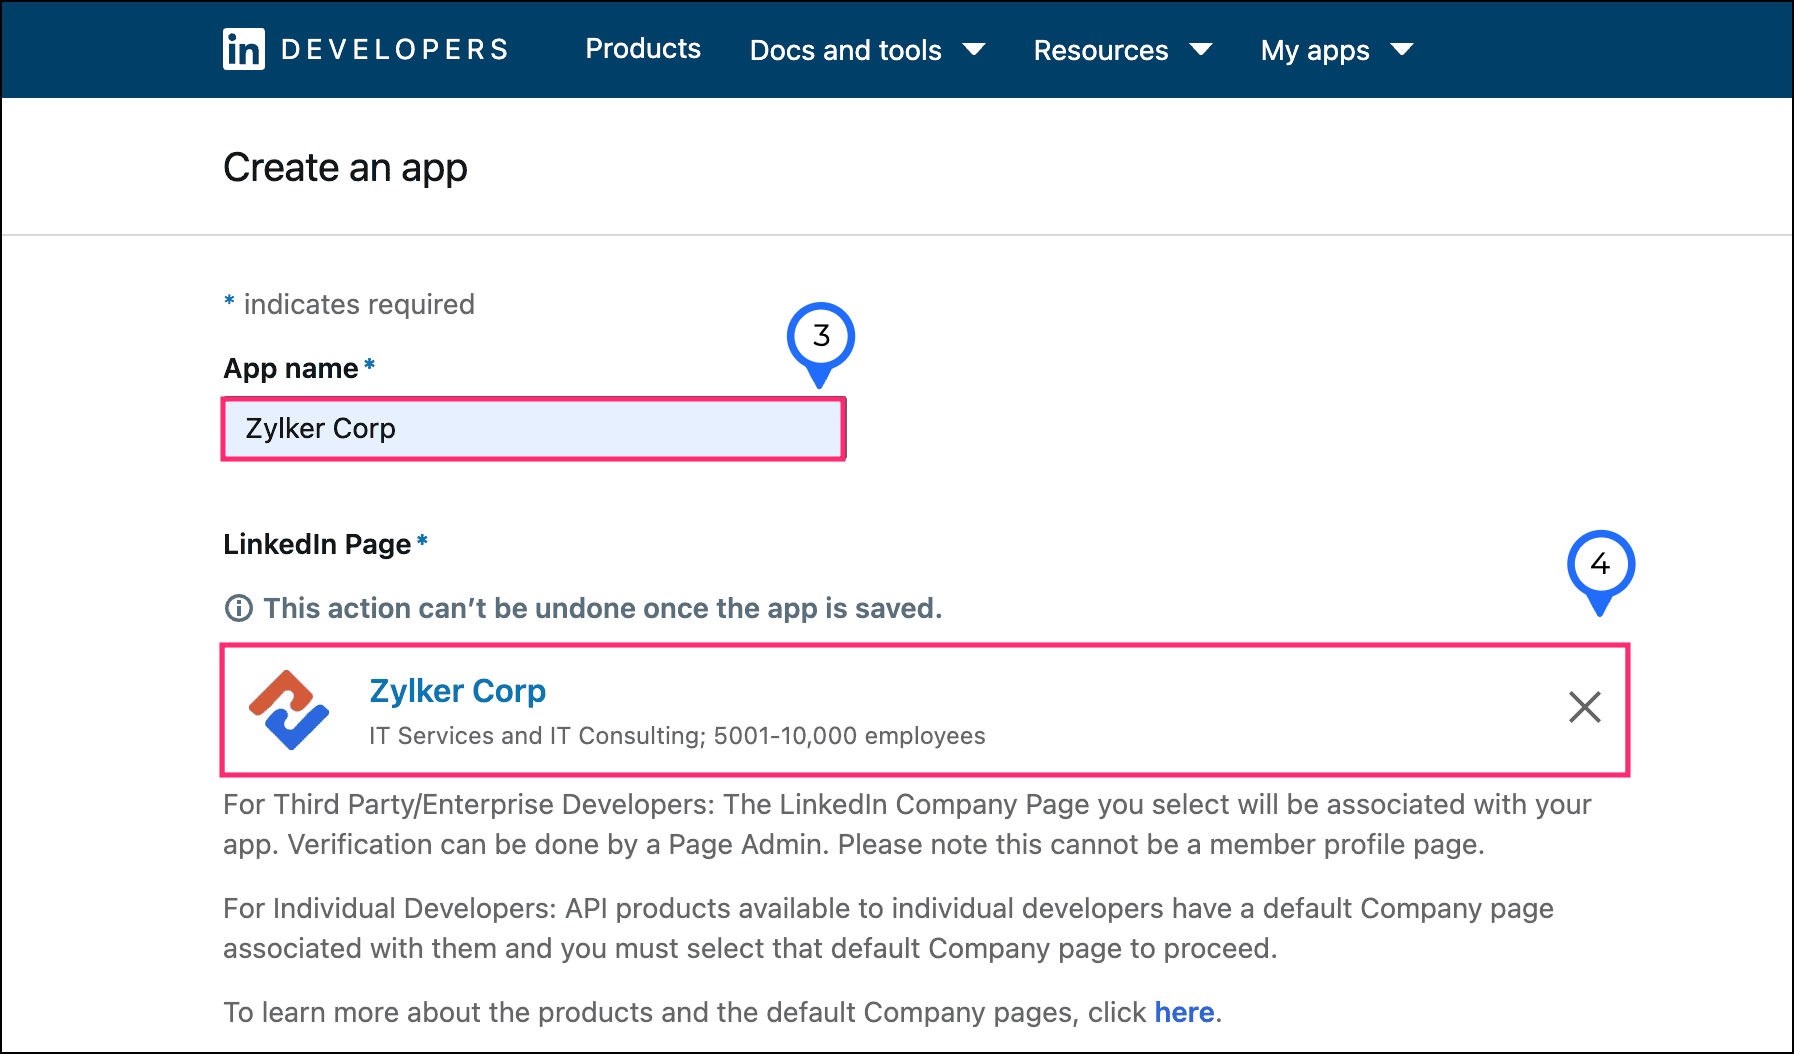Expand the Docs and tools dropdown arrow
1794x1054 pixels.
coord(974,50)
